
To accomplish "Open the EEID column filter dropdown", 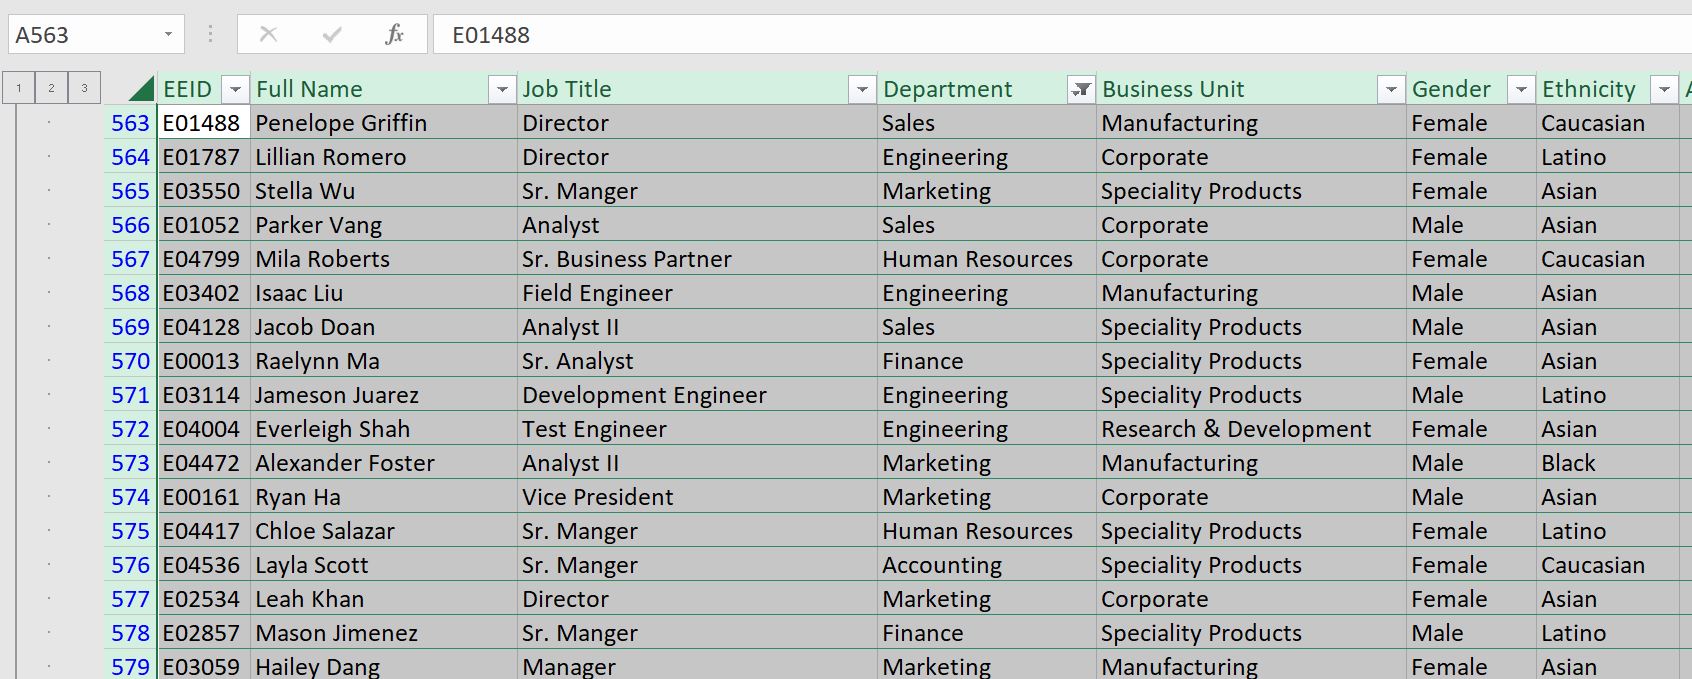I will click(x=236, y=89).
